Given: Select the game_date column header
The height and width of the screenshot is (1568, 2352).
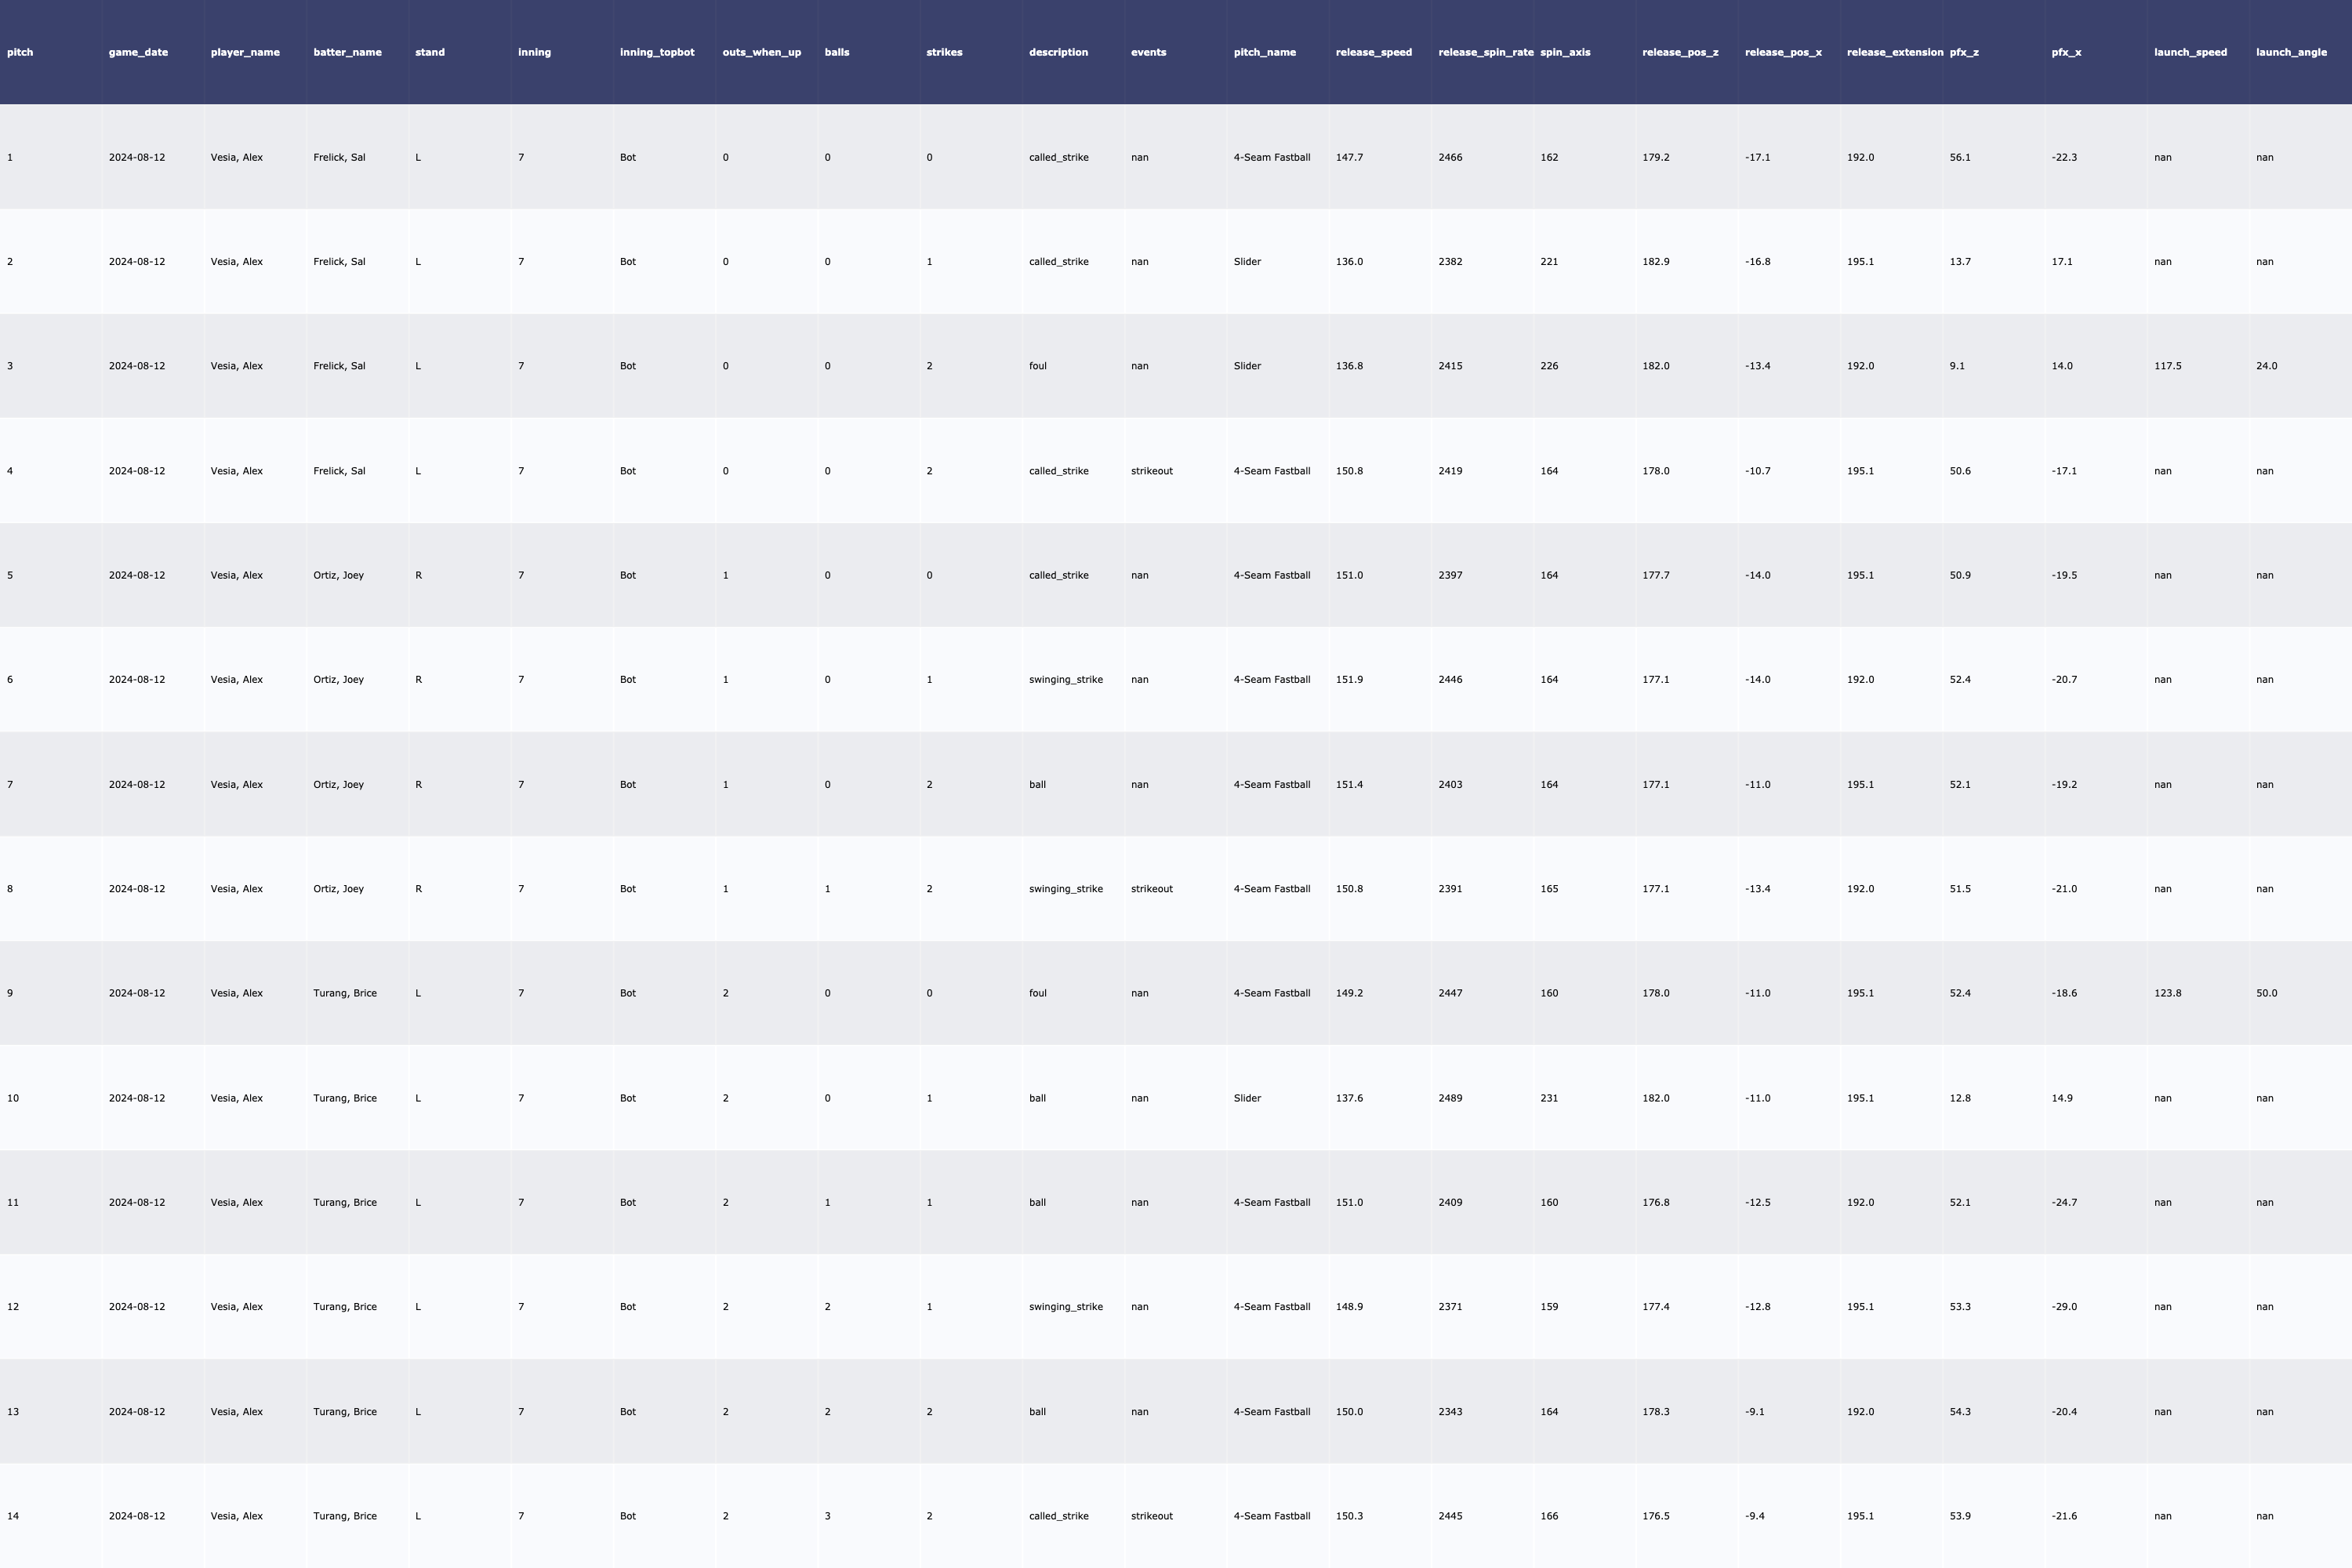Looking at the screenshot, I should [x=138, y=52].
